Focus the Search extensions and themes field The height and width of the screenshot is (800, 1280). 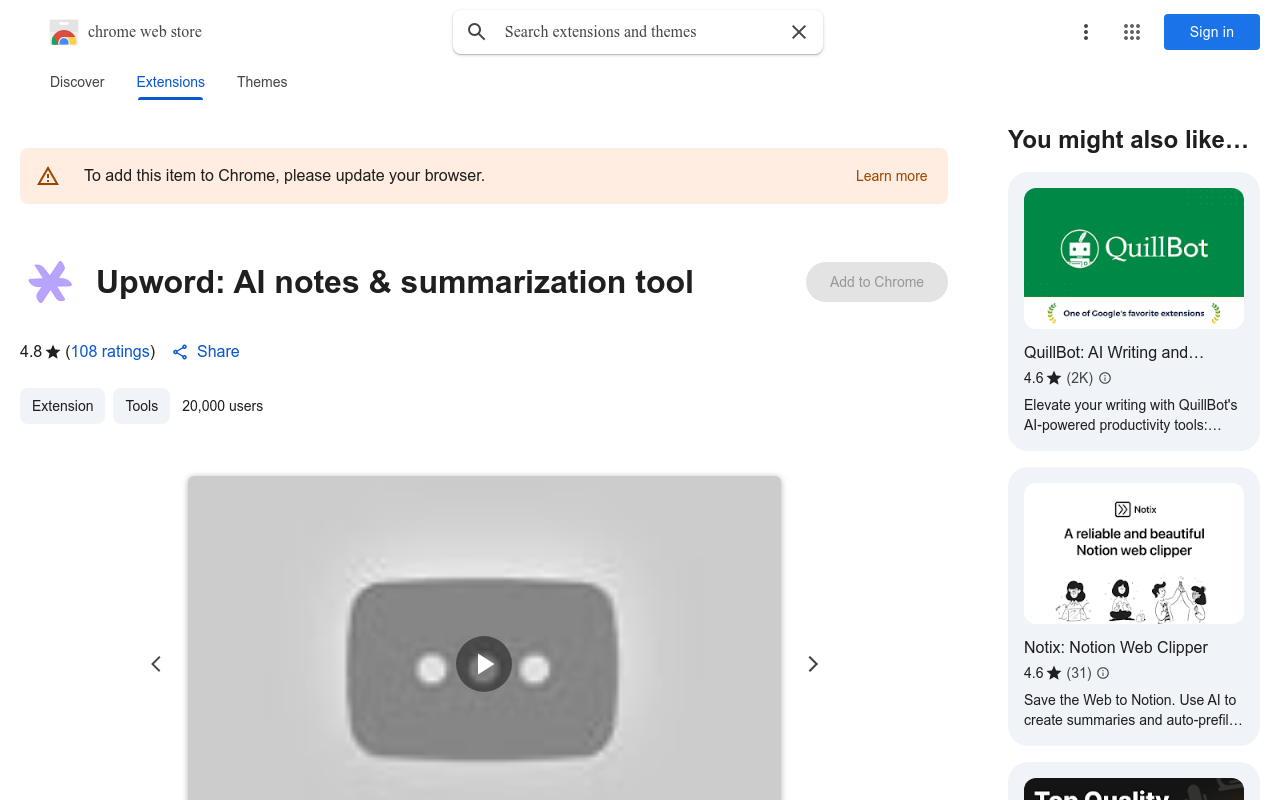638,32
